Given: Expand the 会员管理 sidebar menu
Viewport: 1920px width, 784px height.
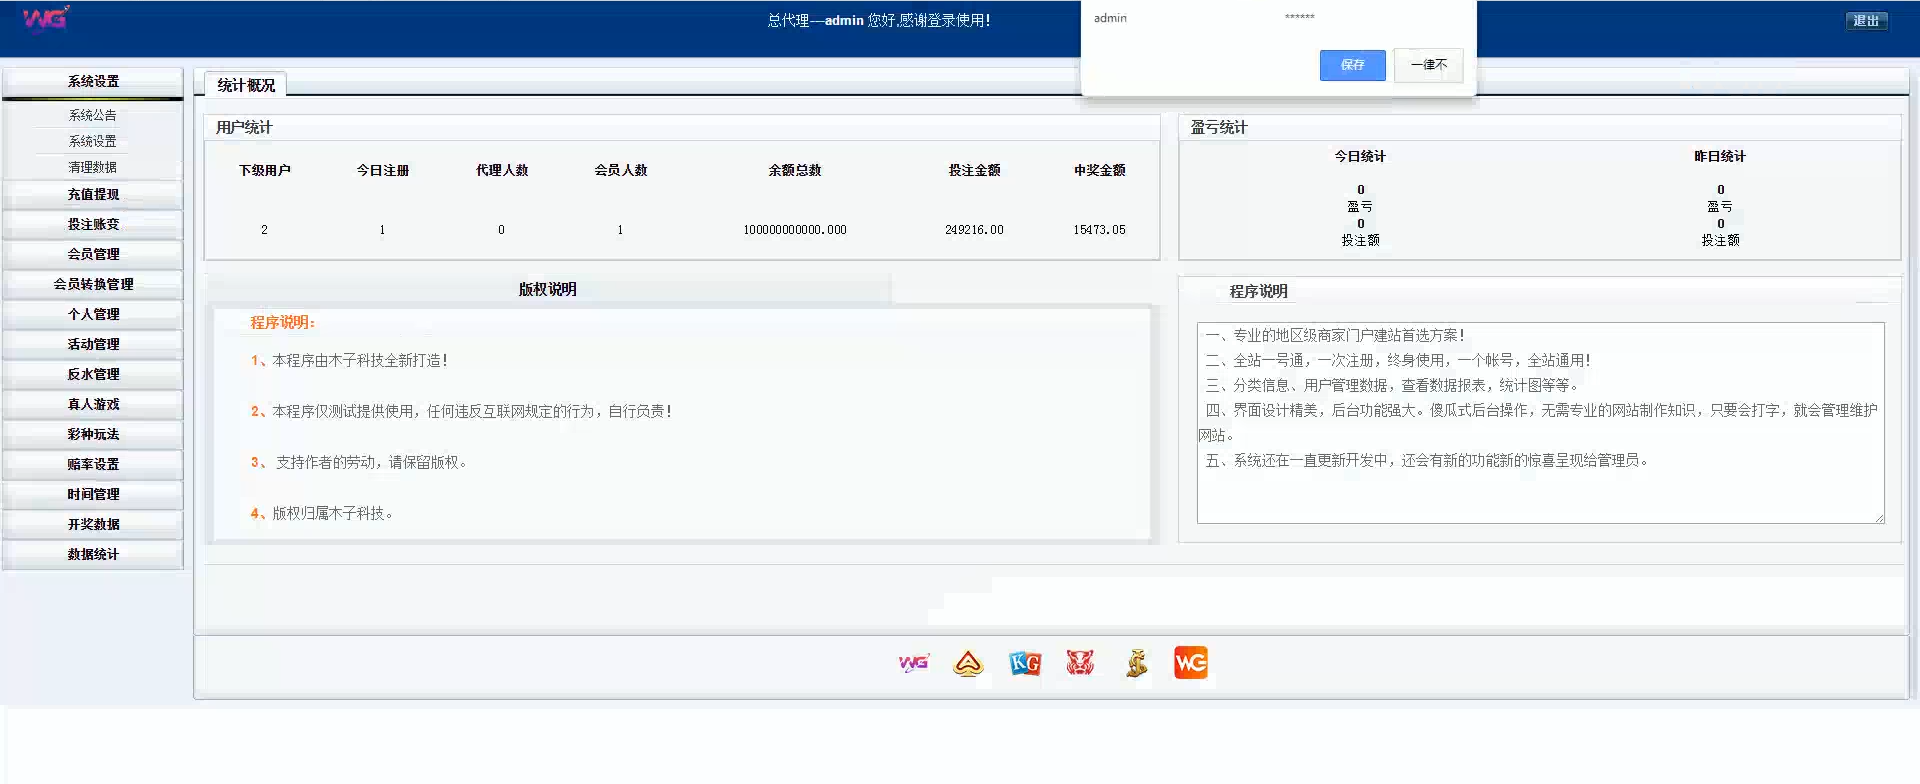Looking at the screenshot, I should click(x=93, y=255).
